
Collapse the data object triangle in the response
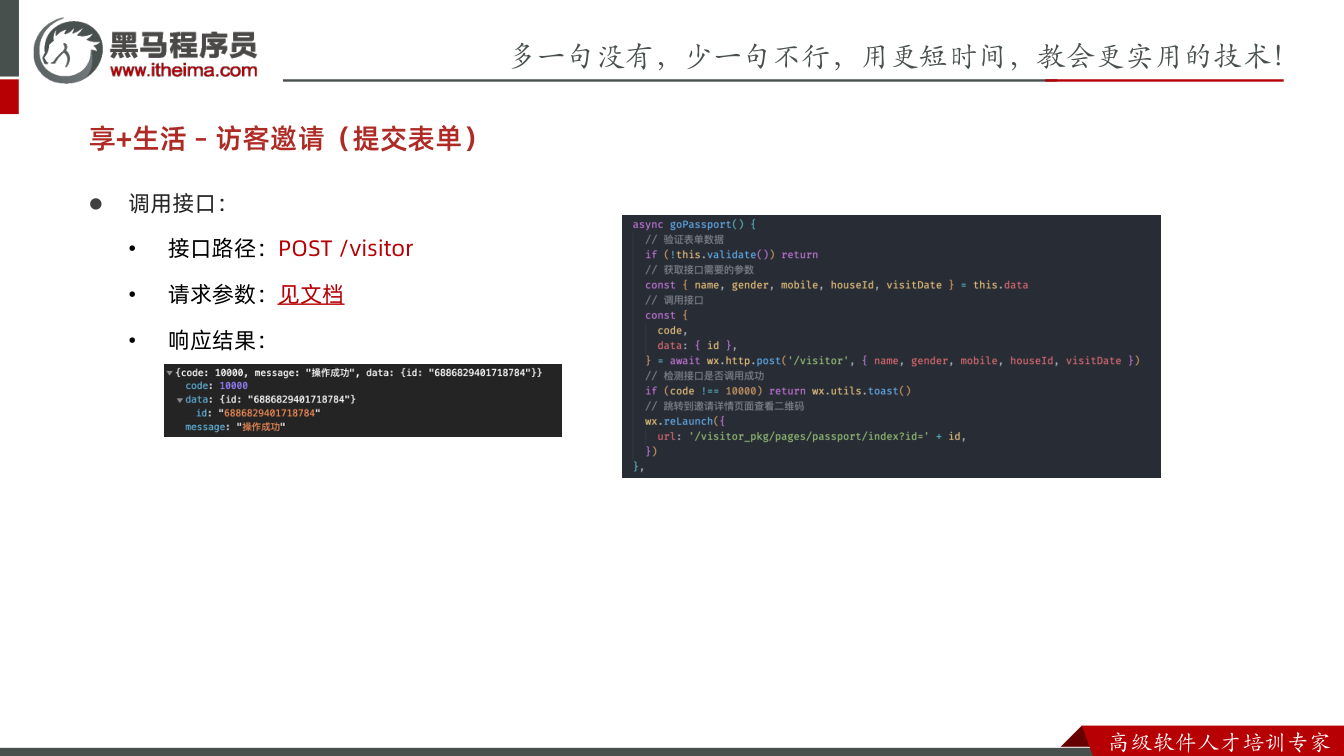(x=180, y=400)
